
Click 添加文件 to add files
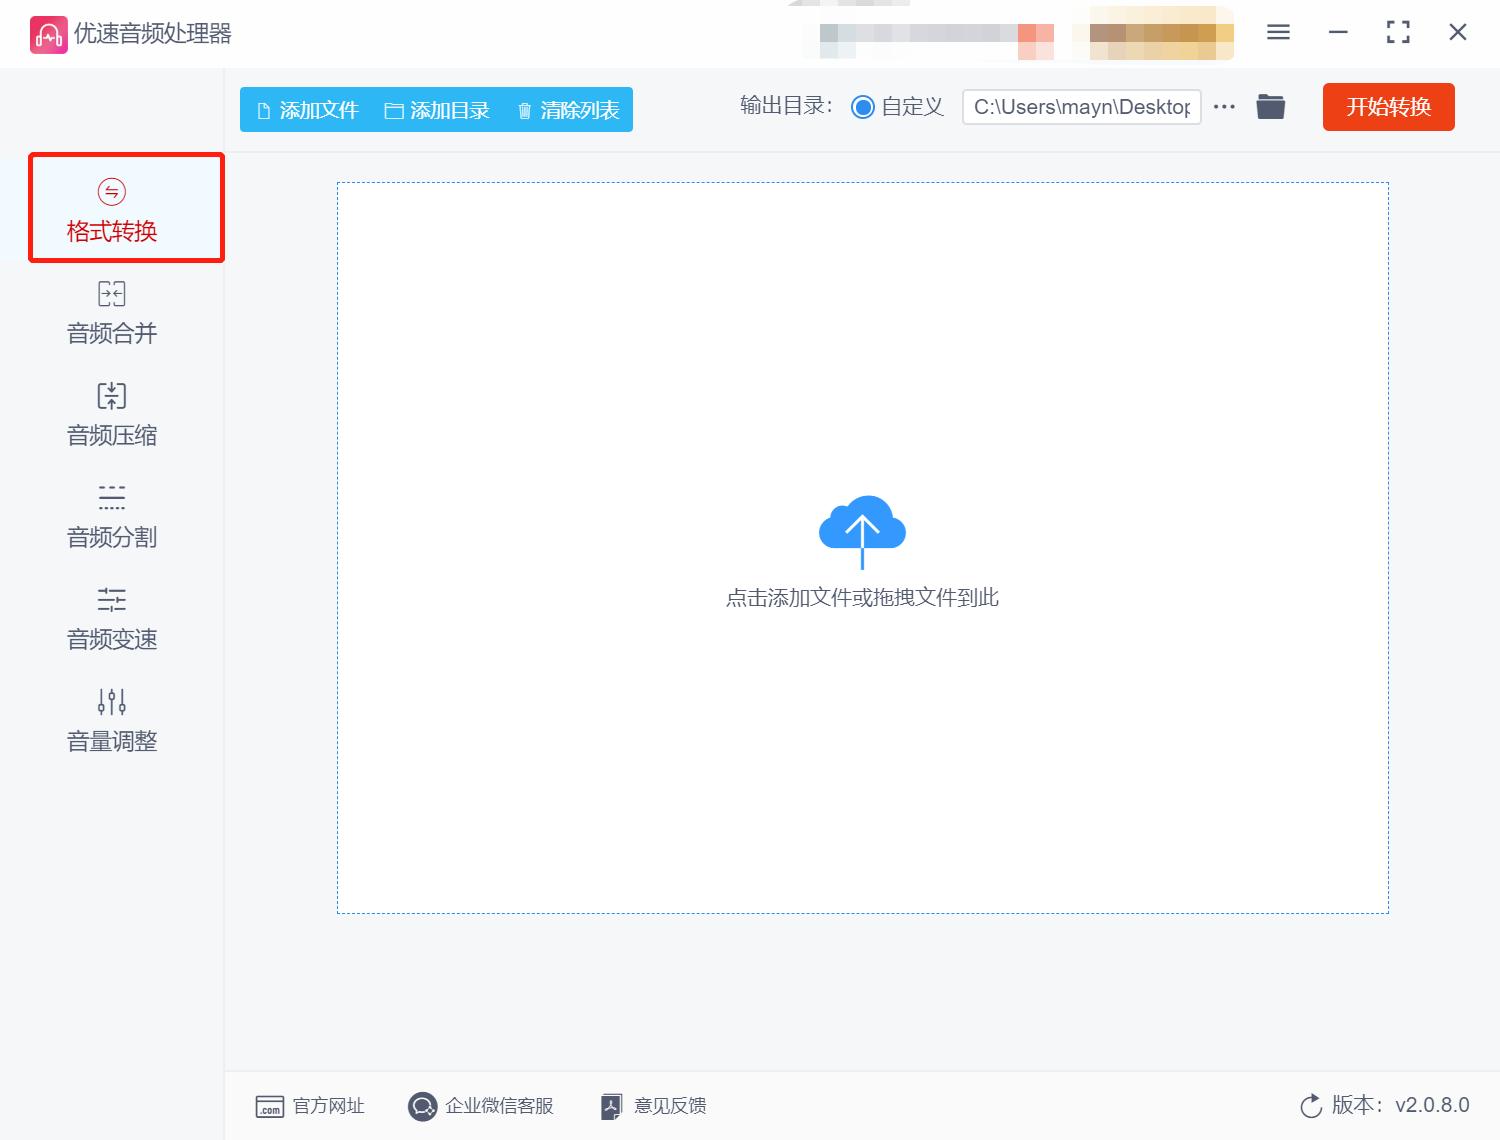coord(307,110)
